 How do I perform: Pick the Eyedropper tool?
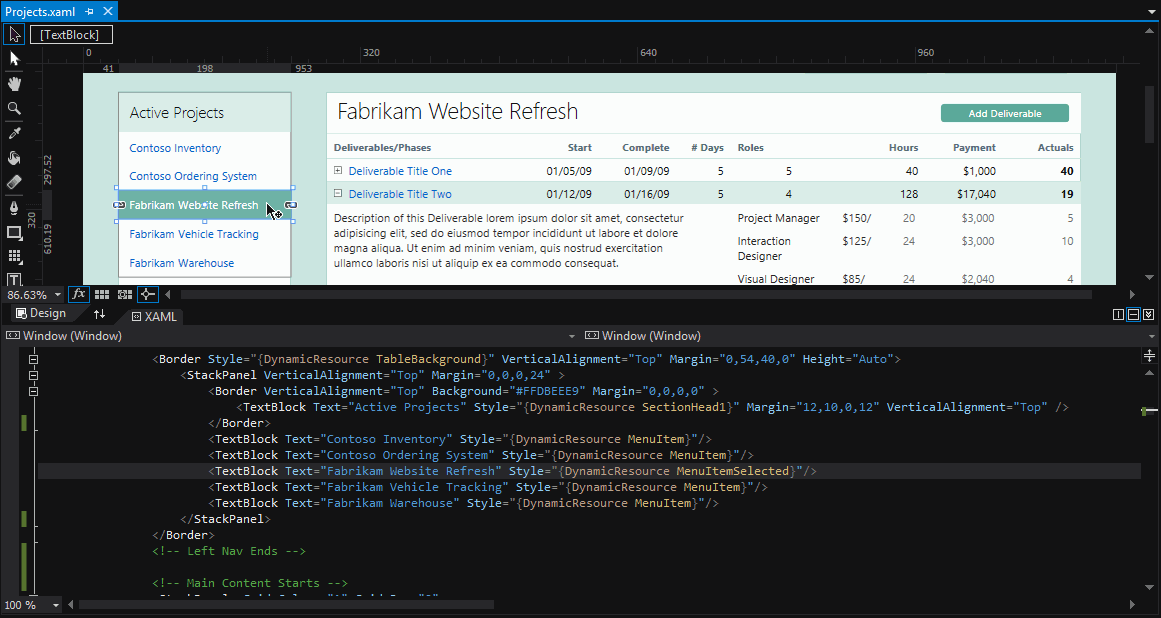point(14,133)
